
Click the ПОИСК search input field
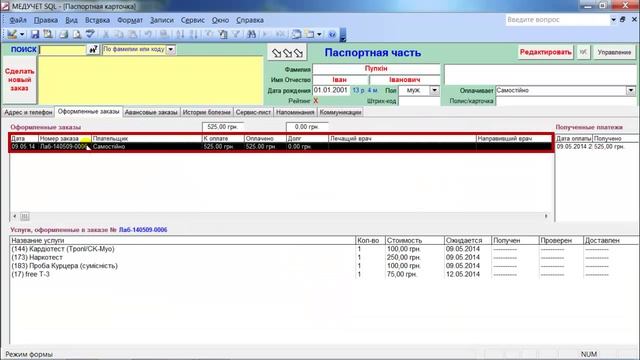tap(63, 50)
